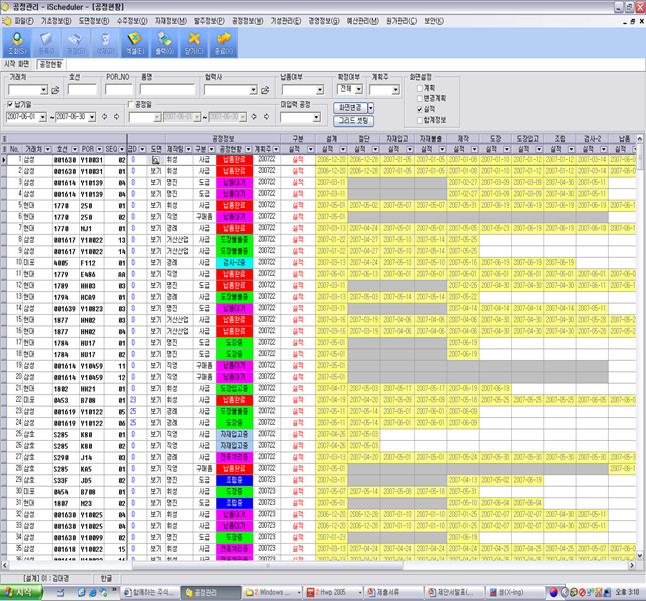The height and width of the screenshot is (601, 646).
Task: Click green 도장입고중 status cell in row 21
Action: click(234, 388)
